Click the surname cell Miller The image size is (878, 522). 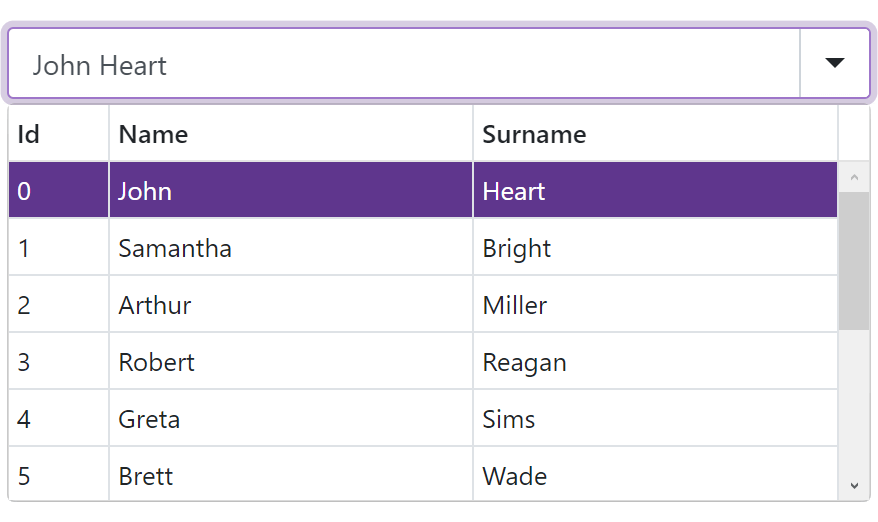[x=515, y=305]
